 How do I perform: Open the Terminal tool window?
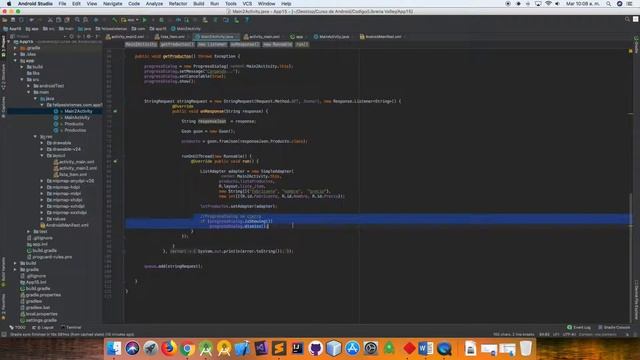click(x=71, y=327)
